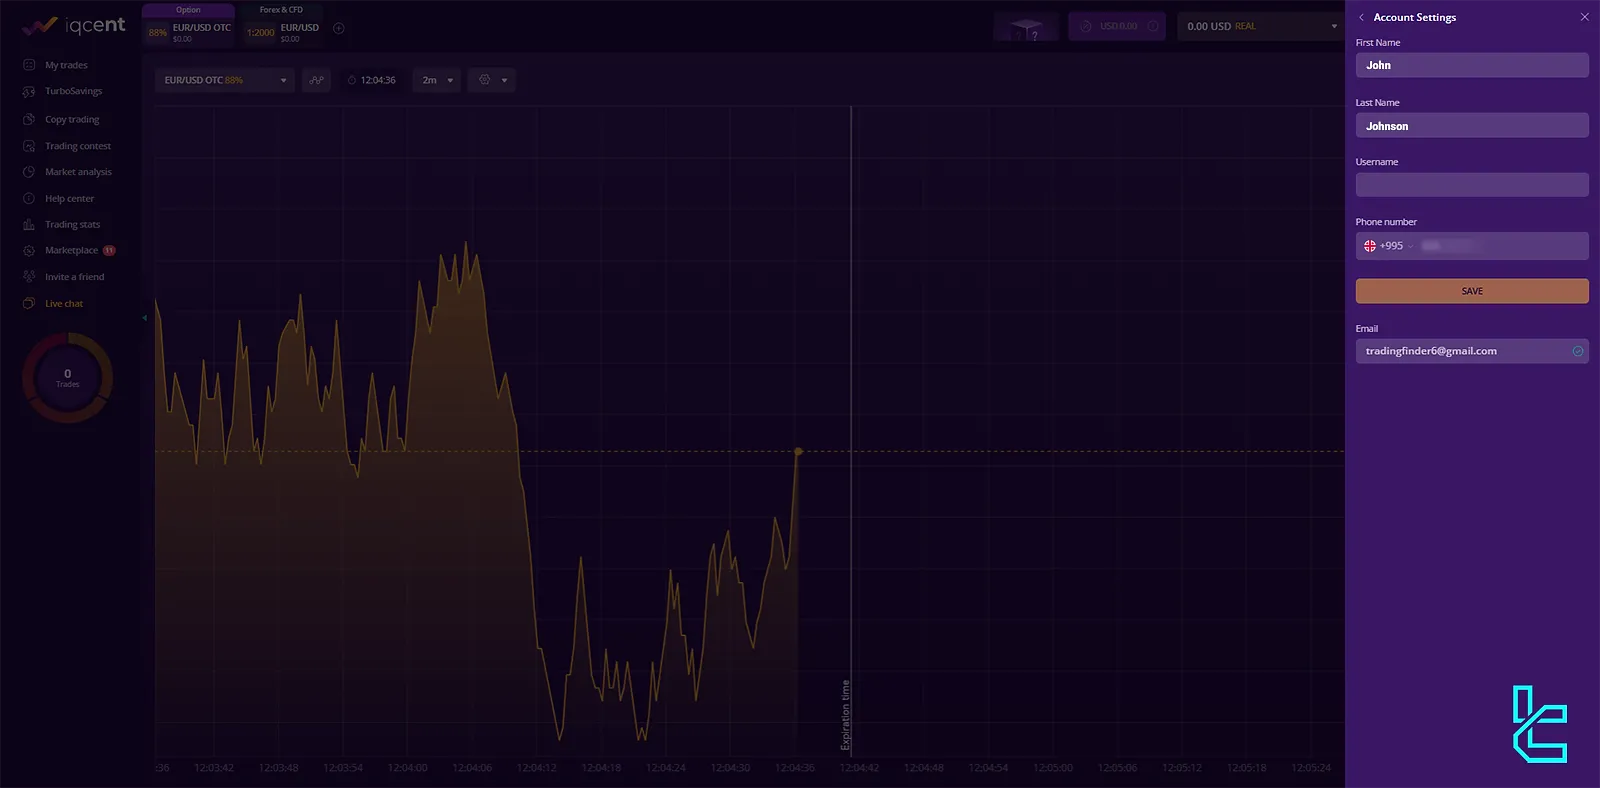1600x788 pixels.
Task: Click the mystery box icon
Action: [1026, 27]
